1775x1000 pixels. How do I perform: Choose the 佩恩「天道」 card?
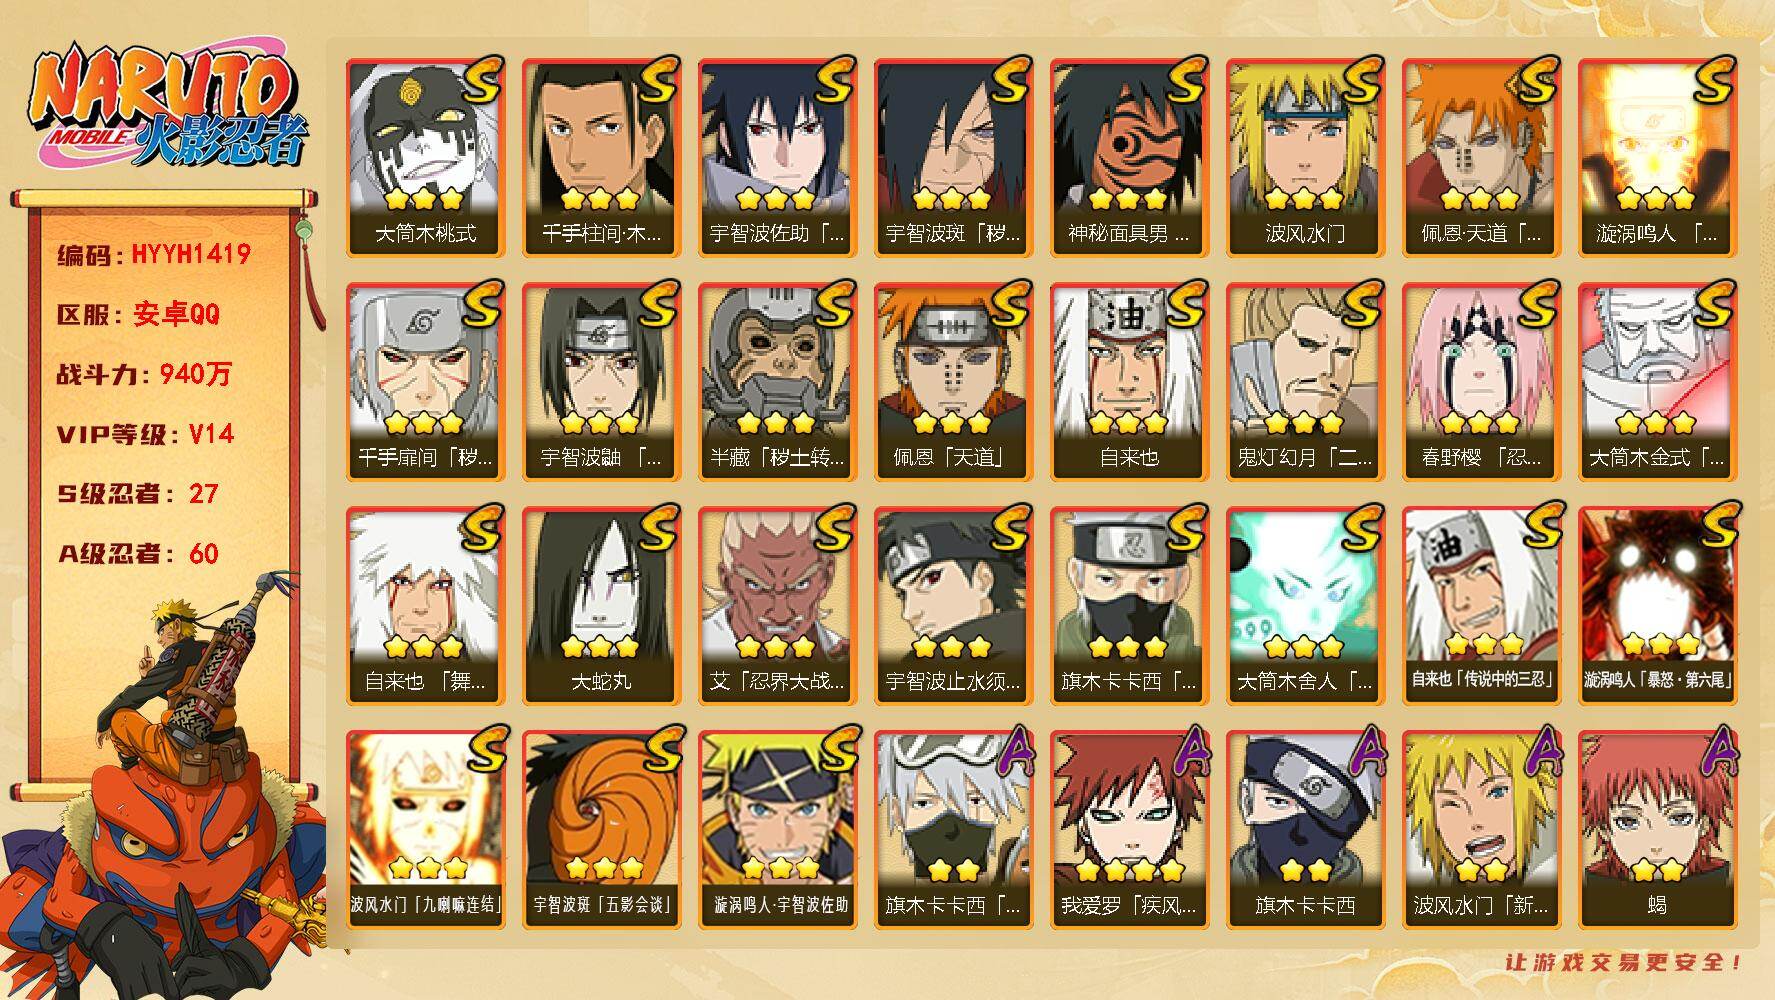(x=953, y=382)
